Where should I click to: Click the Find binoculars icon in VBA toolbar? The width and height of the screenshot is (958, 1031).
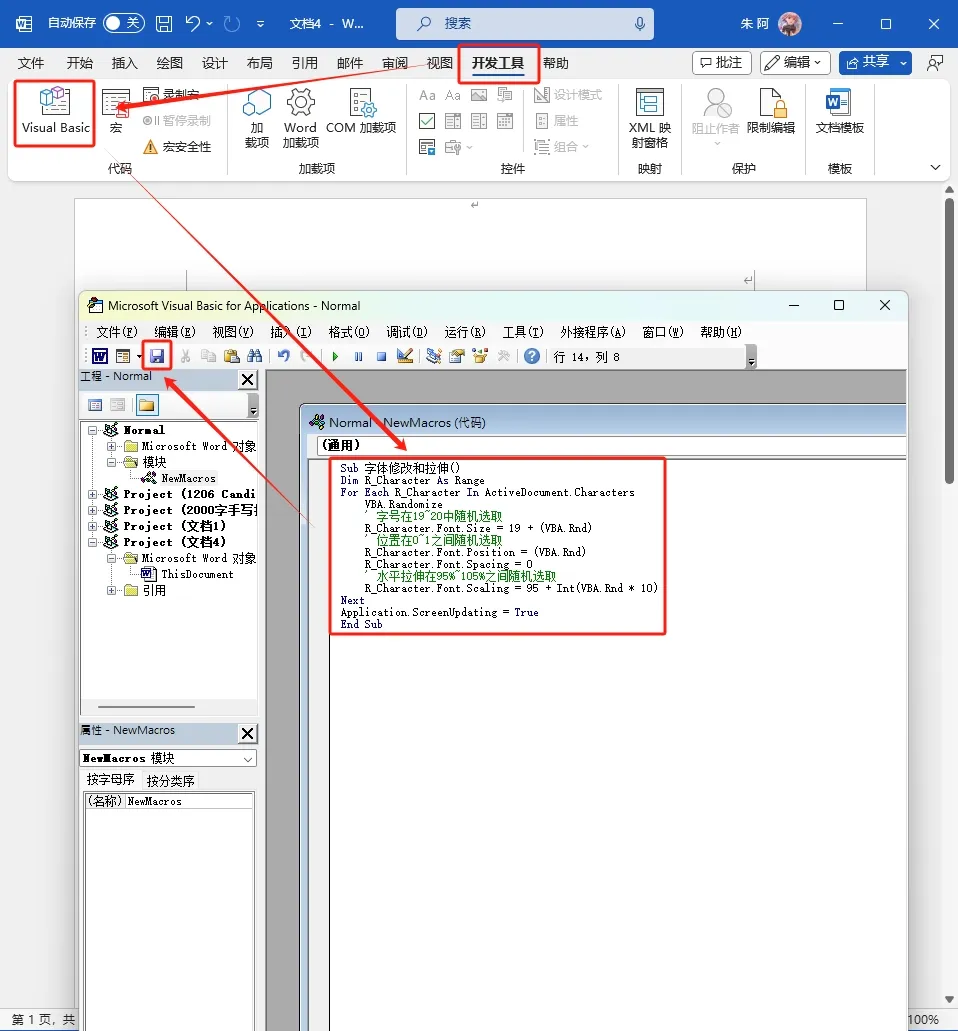(254, 356)
